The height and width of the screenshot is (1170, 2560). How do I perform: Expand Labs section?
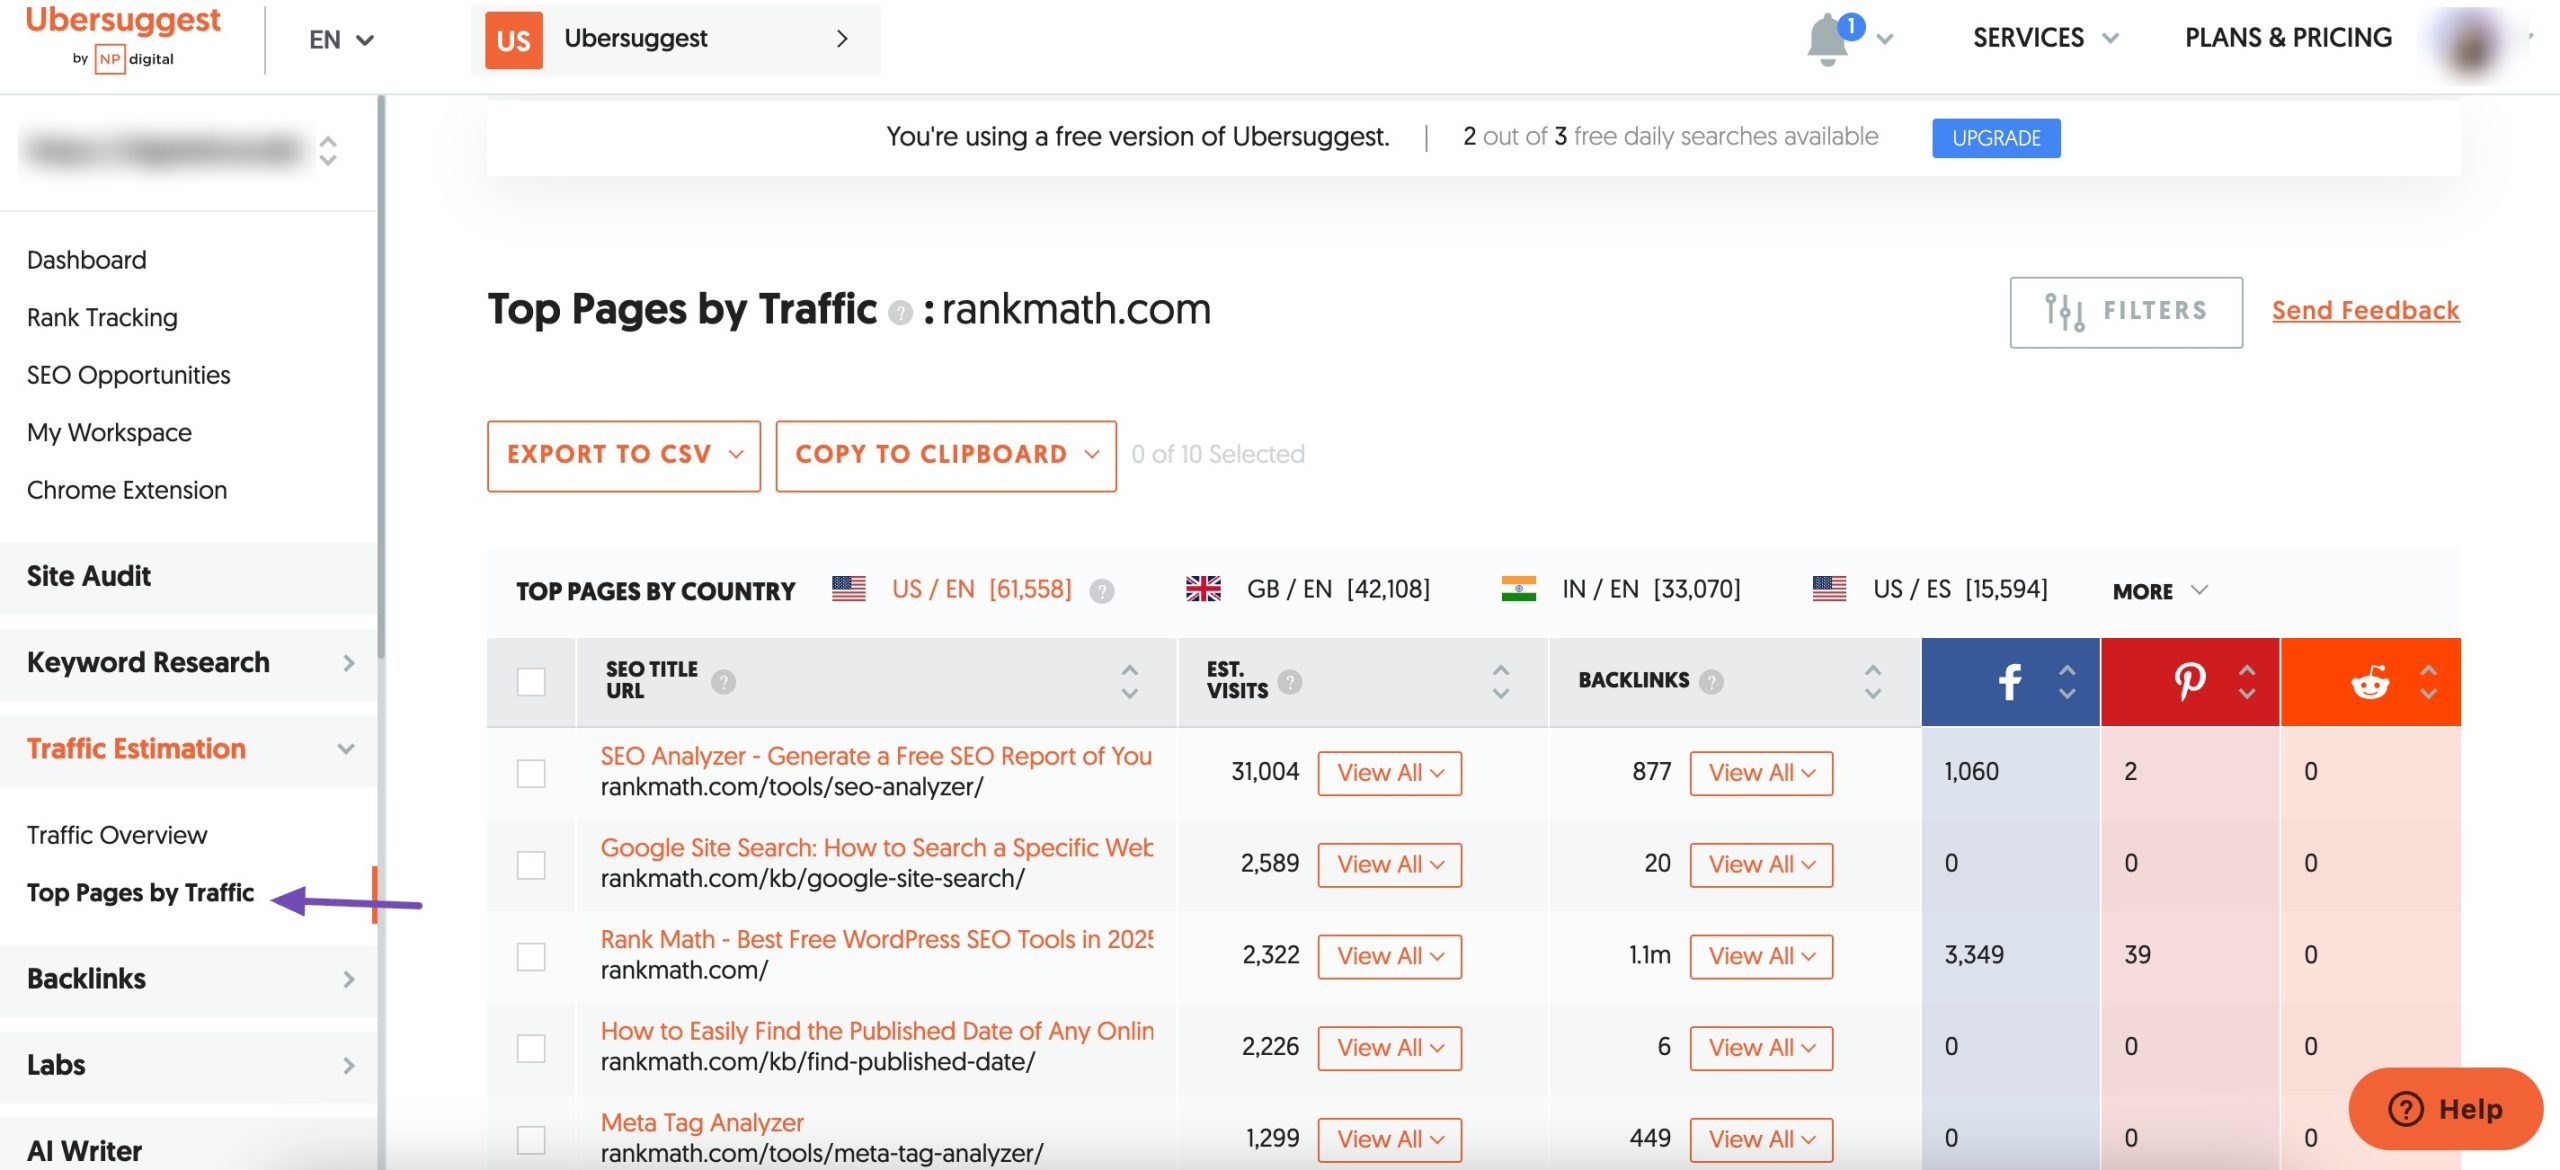click(x=188, y=1065)
